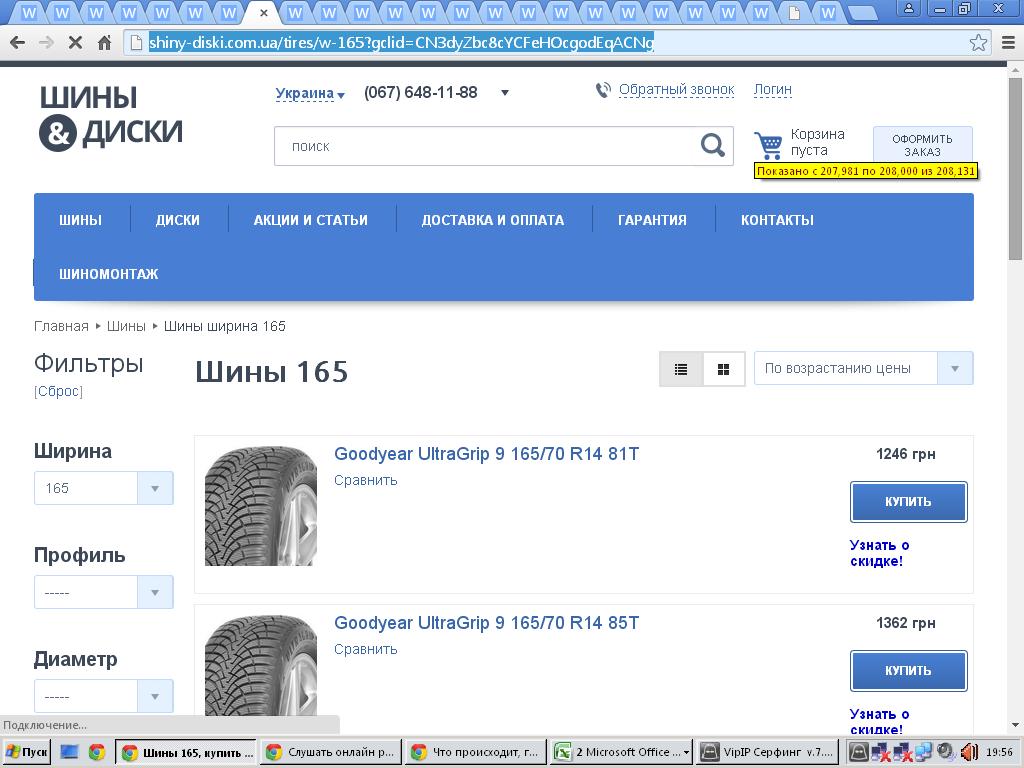Image resolution: width=1024 pixels, height=768 pixels.
Task: Click the 1362 грн price text
Action: point(905,623)
